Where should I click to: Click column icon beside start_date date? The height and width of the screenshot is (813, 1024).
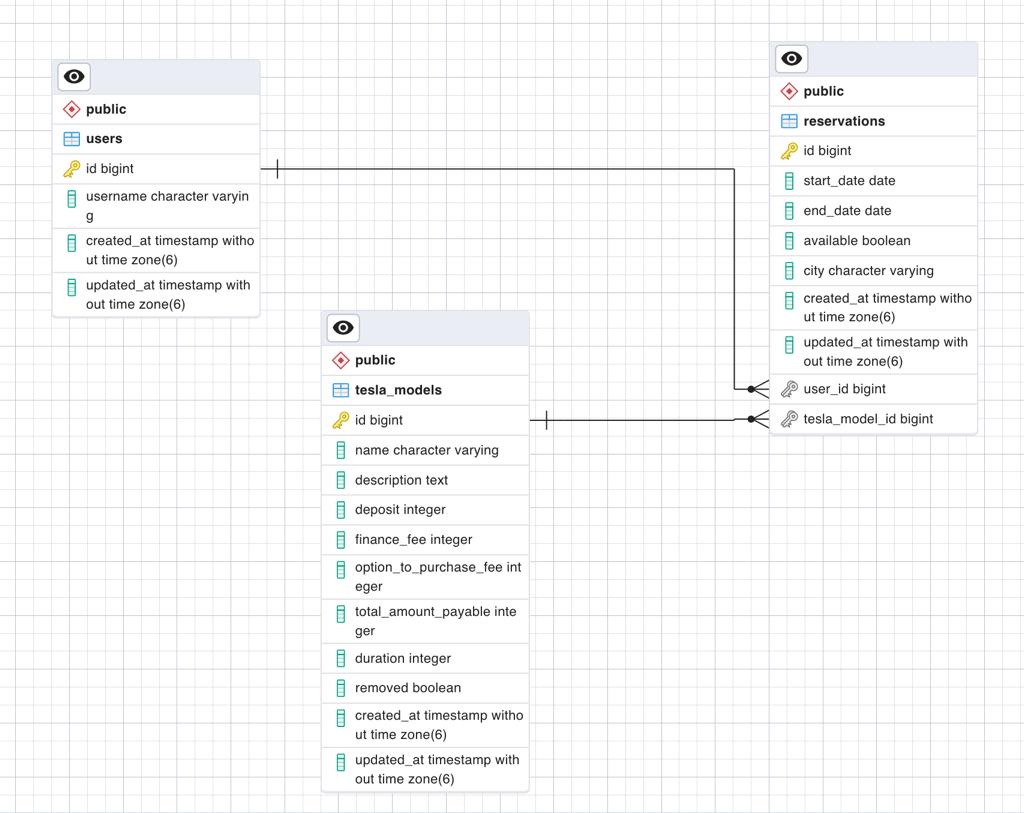790,181
